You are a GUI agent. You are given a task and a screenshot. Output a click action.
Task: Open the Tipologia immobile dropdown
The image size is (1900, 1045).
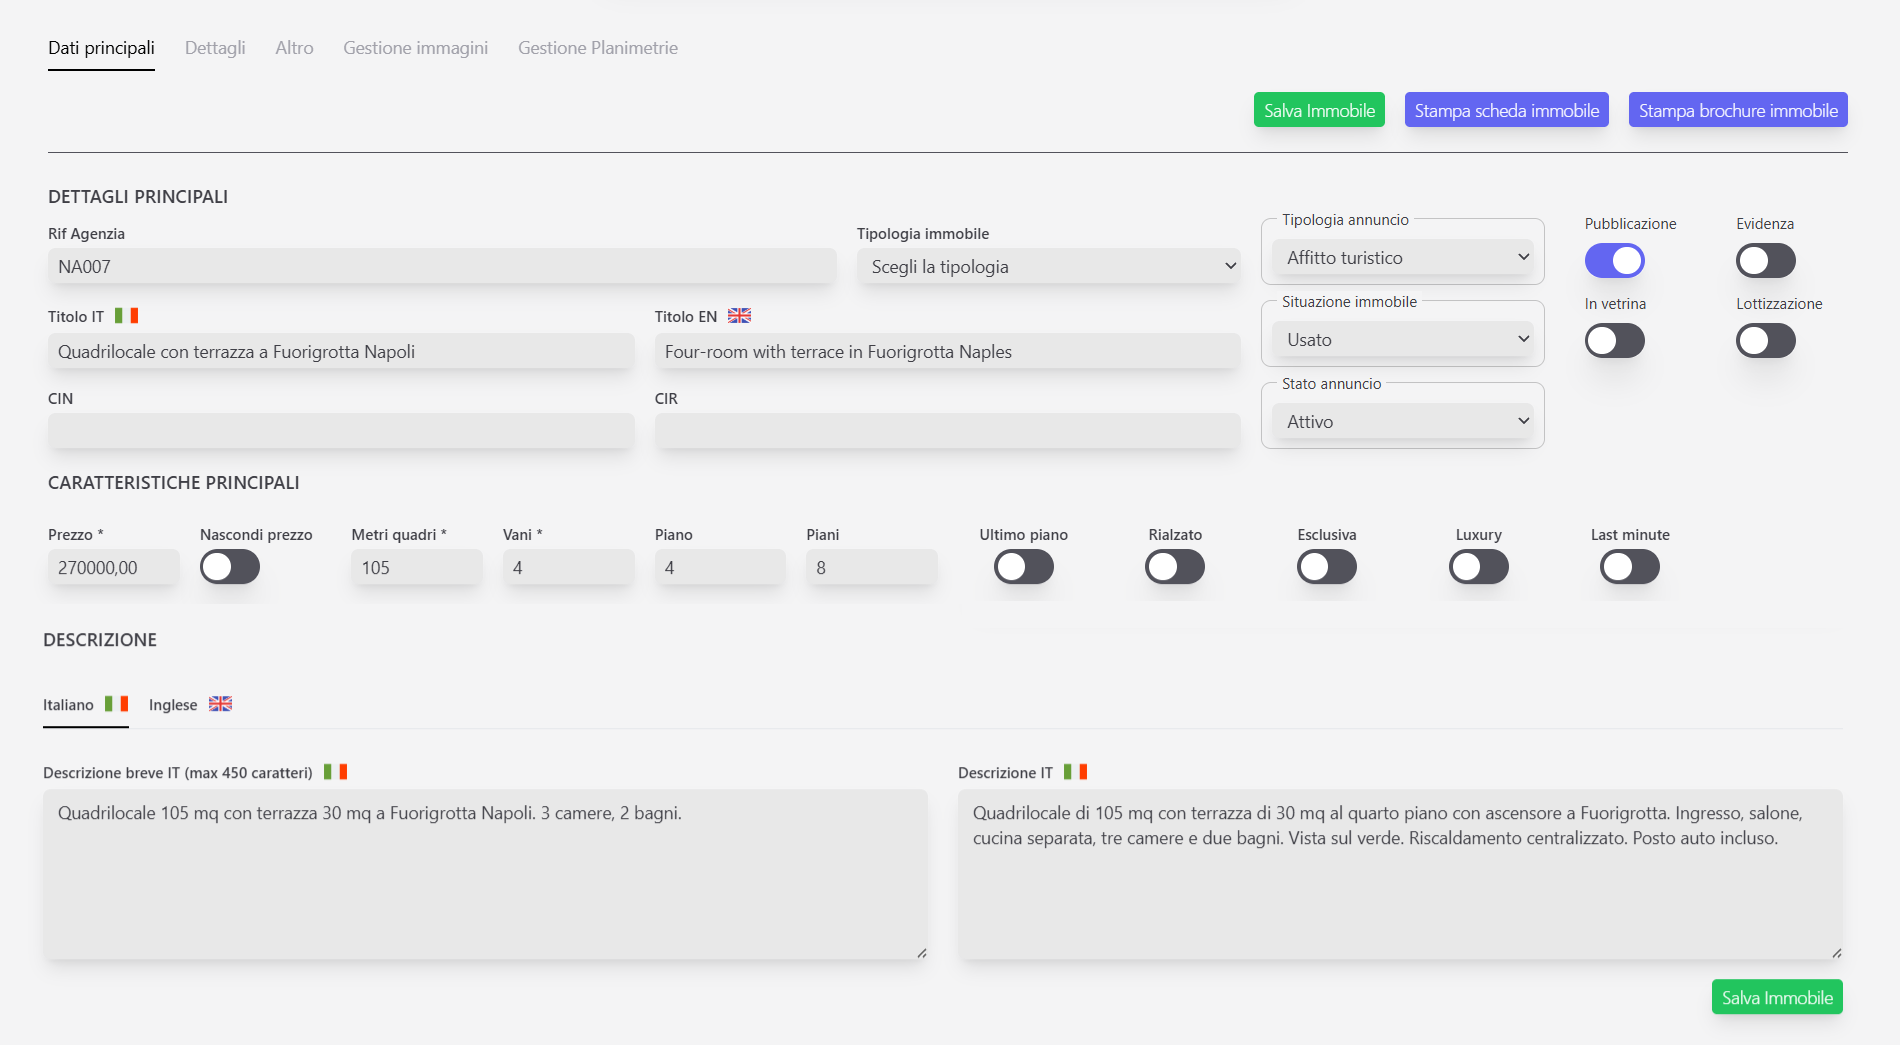coord(1049,267)
